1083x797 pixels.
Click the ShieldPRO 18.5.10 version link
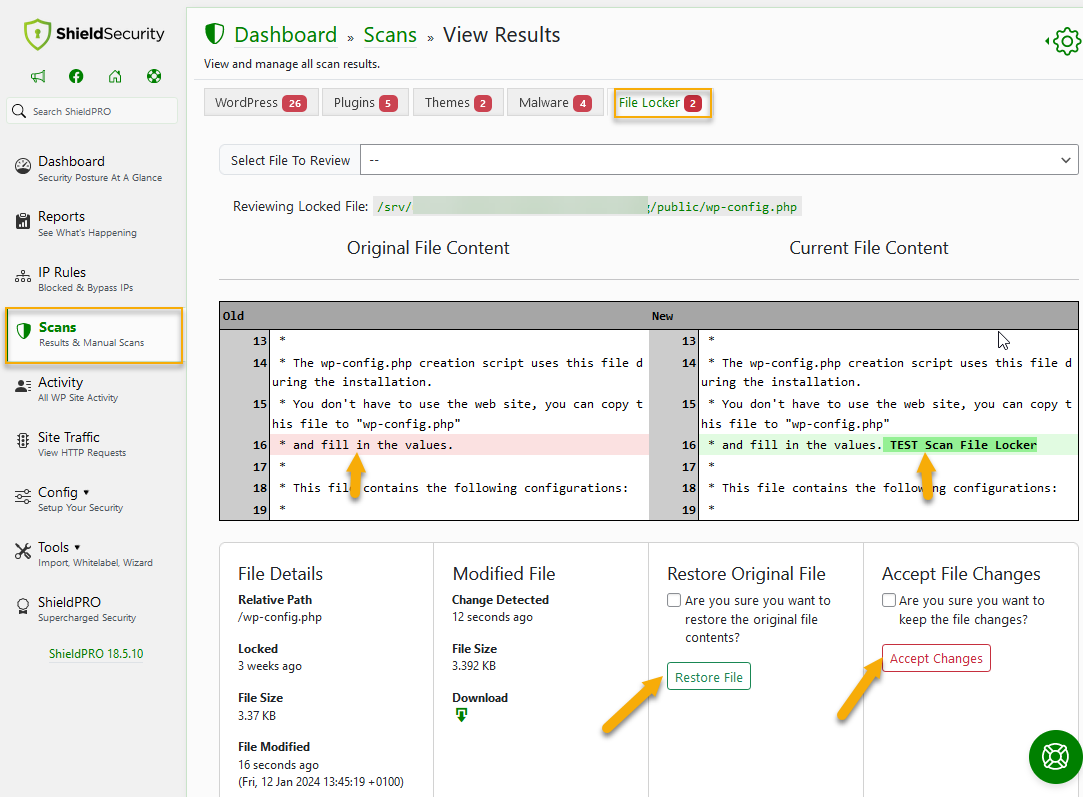pyautogui.click(x=96, y=653)
